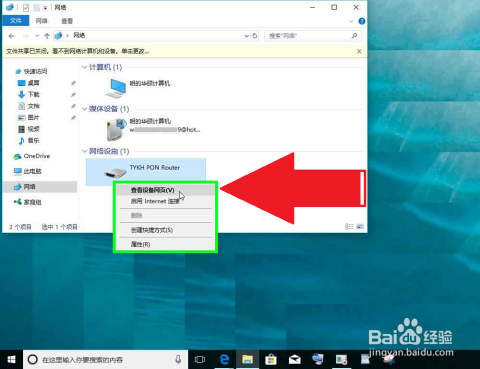Click the properties quick access icon
This screenshot has height=369, width=480.
point(26,7)
